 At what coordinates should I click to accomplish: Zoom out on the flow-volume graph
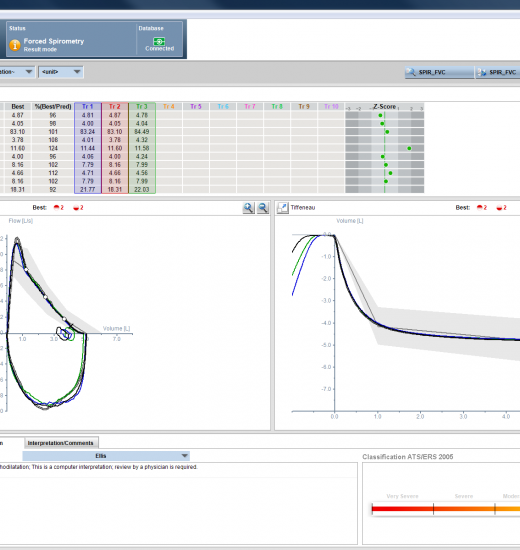coord(263,208)
